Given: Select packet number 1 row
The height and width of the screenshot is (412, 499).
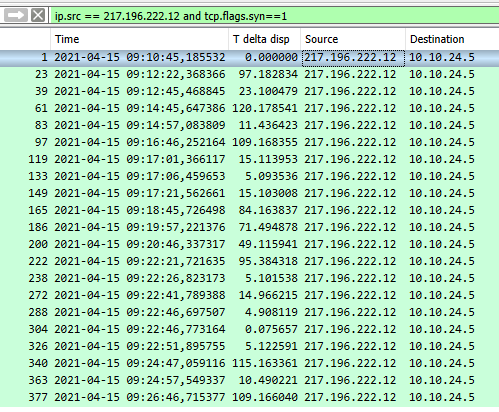Looking at the screenshot, I should pyautogui.click(x=249, y=58).
